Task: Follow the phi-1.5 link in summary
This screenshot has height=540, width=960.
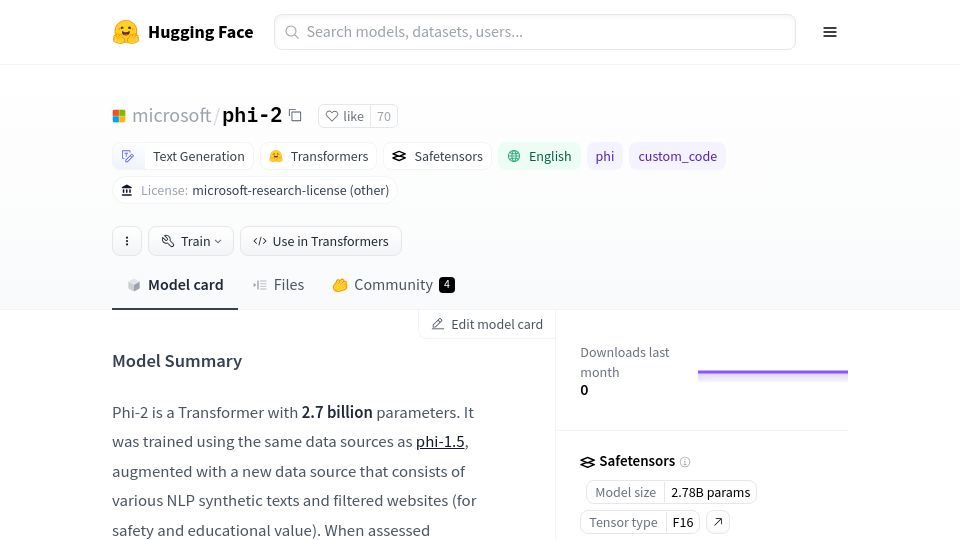Action: coord(440,441)
